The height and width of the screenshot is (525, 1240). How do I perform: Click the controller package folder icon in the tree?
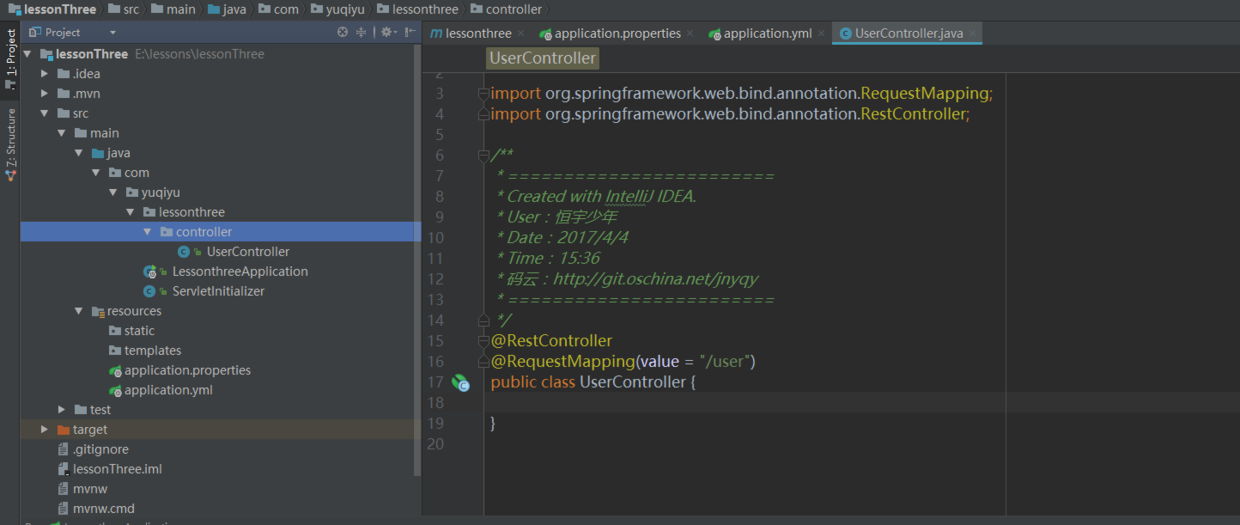(166, 232)
